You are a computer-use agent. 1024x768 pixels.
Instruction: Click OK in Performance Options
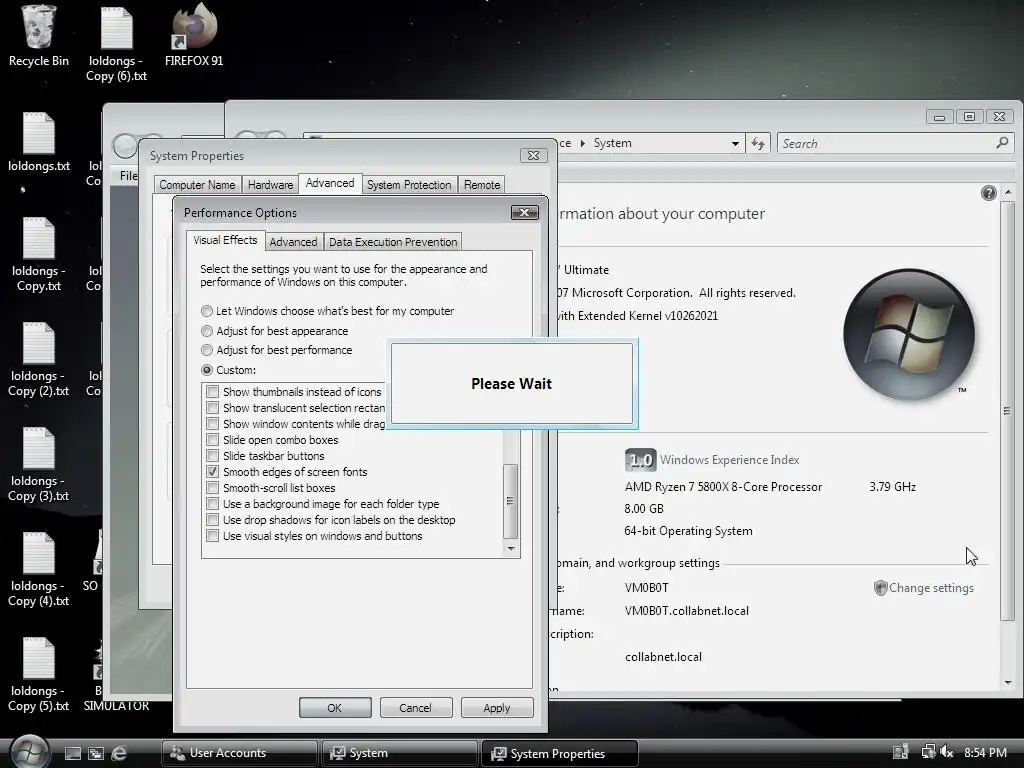[x=335, y=708]
